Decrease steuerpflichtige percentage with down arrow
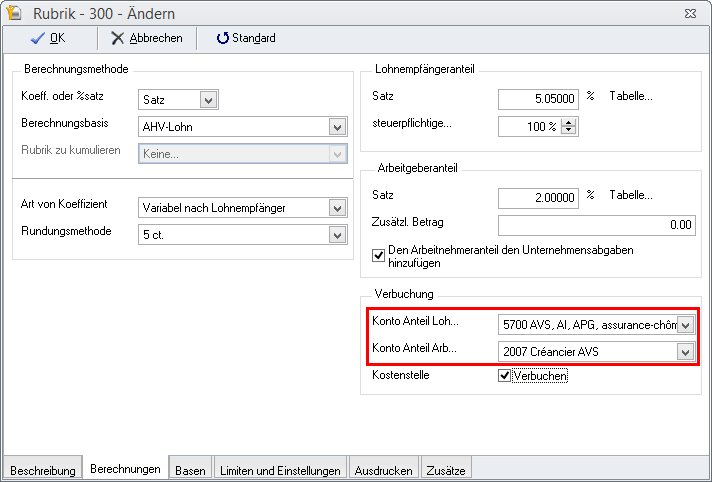Image resolution: width=712 pixels, height=482 pixels. (x=569, y=130)
